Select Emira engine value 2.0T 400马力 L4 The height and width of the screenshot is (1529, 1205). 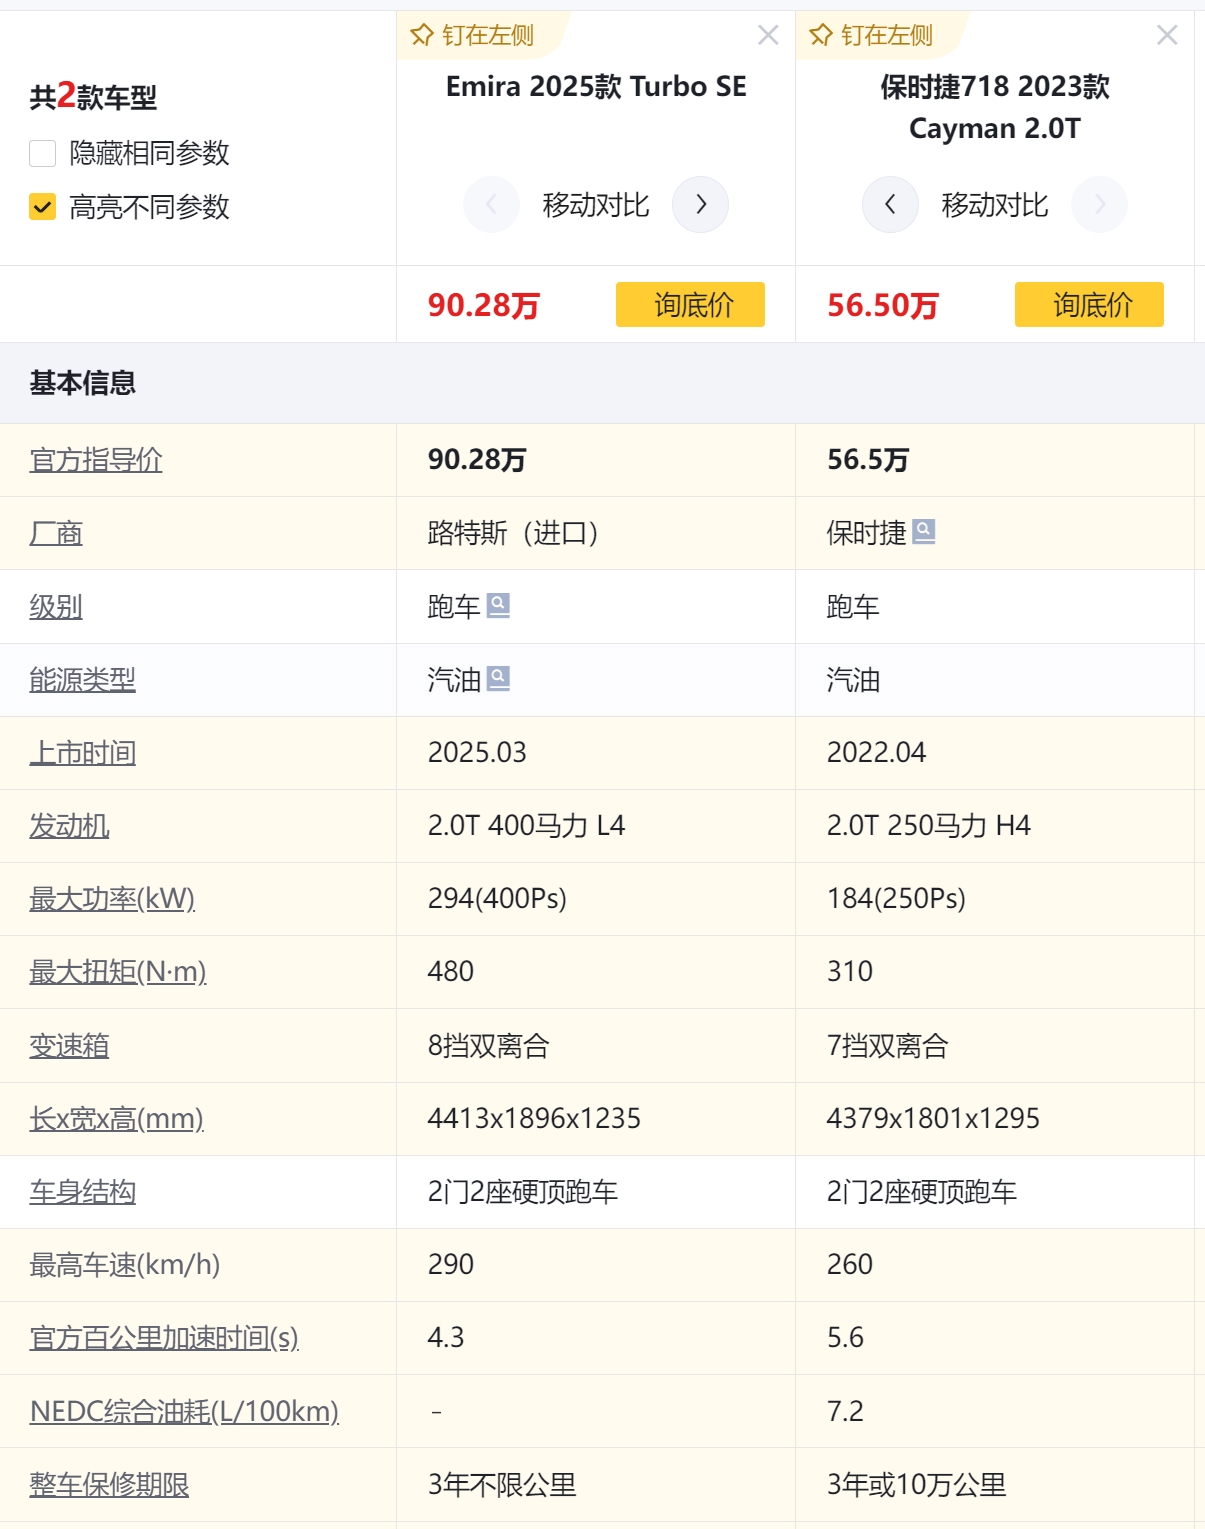[526, 826]
